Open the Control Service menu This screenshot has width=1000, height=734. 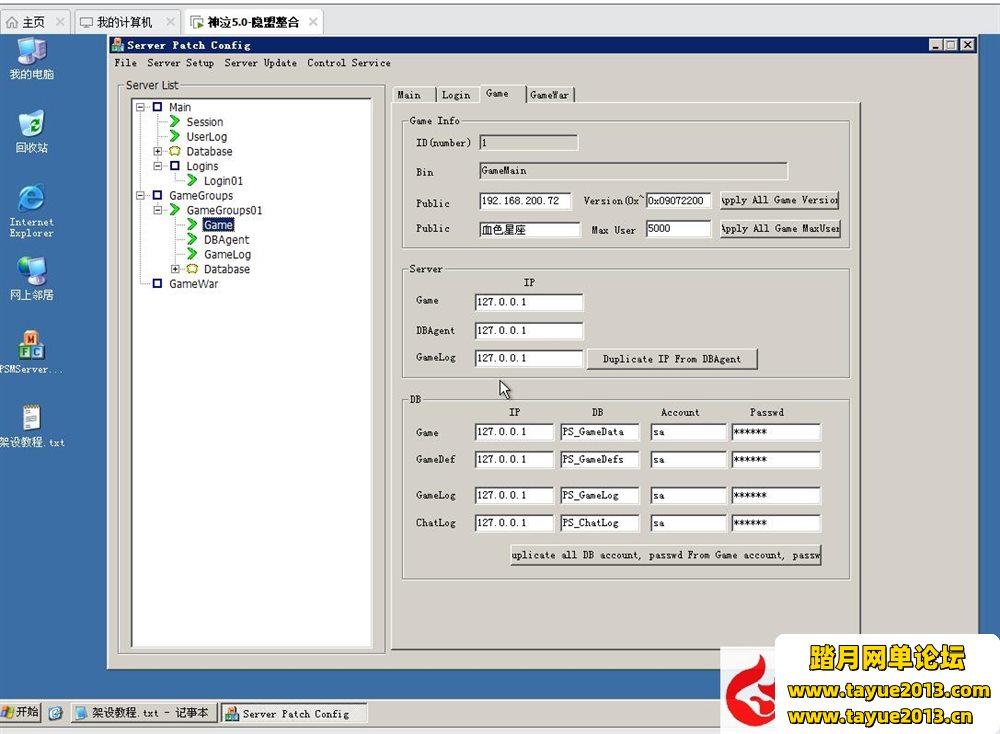(349, 63)
